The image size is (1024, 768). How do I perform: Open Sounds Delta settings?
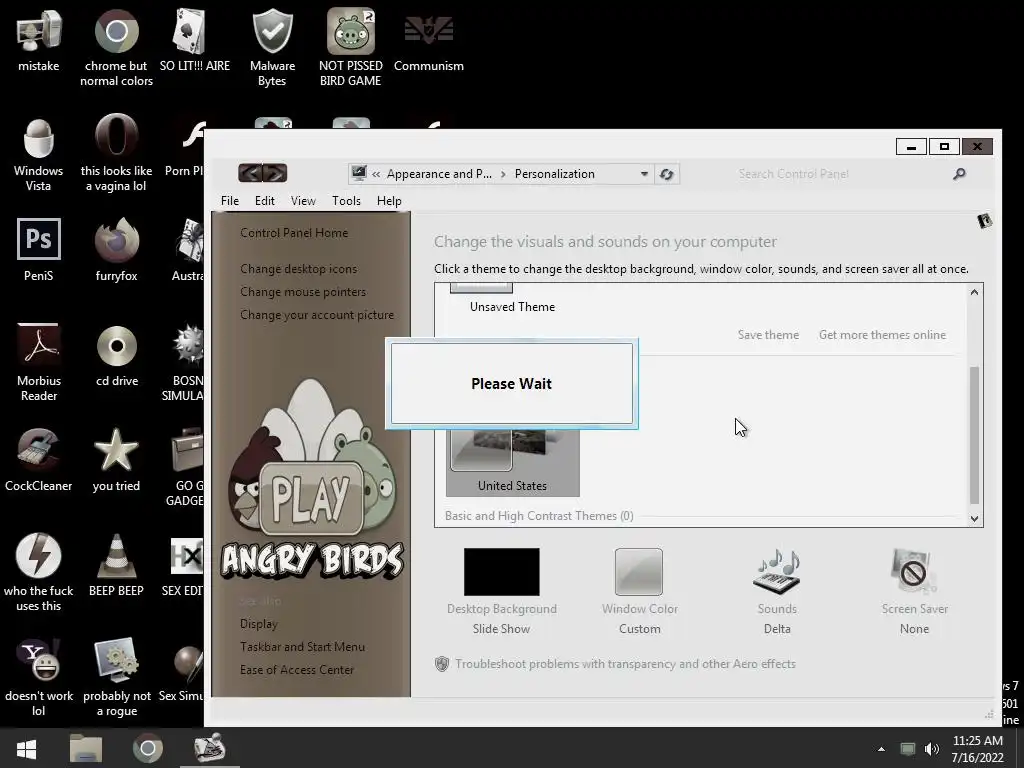point(777,592)
